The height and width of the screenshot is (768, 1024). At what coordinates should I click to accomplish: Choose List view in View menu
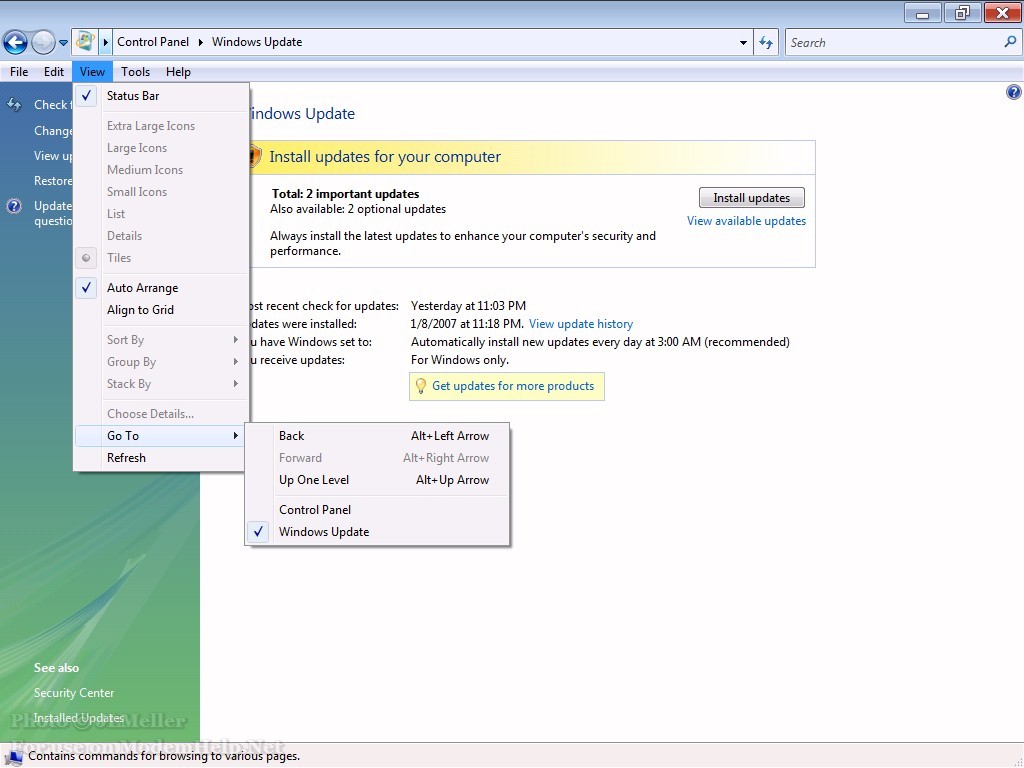click(x=161, y=214)
